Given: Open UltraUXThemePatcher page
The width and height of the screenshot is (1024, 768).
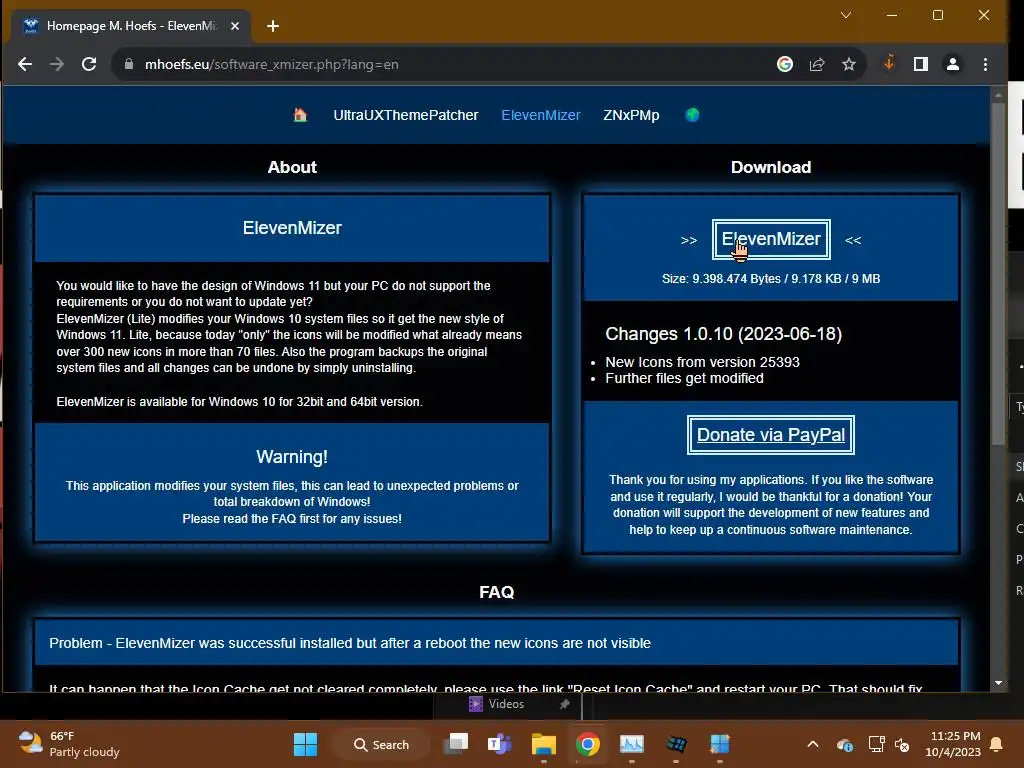Looking at the screenshot, I should [406, 115].
